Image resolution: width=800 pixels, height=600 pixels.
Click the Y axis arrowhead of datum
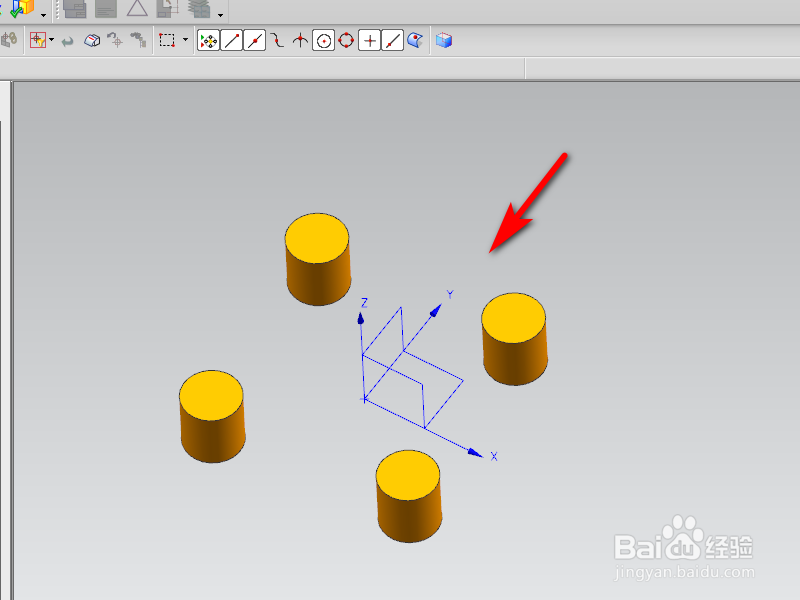pyautogui.click(x=436, y=311)
